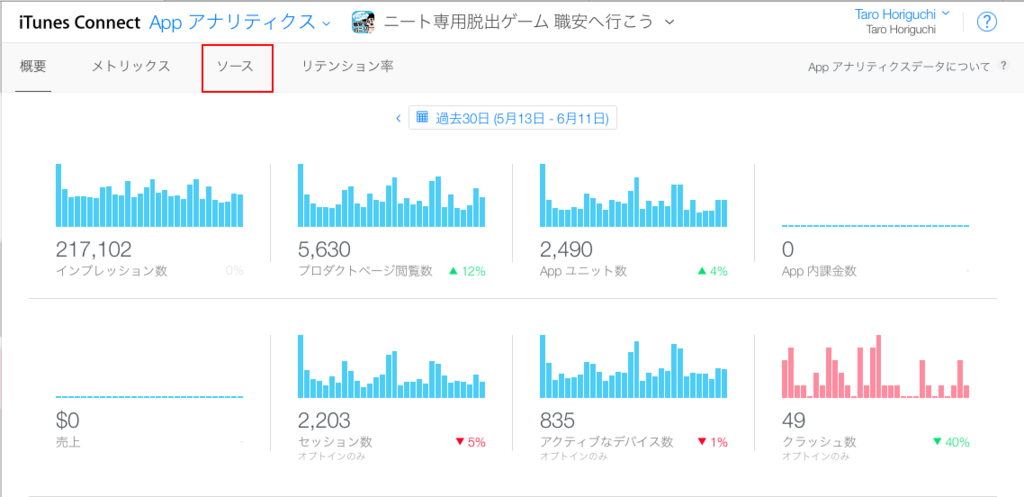
Task: Click the green 4% increase indicator
Action: click(x=712, y=272)
